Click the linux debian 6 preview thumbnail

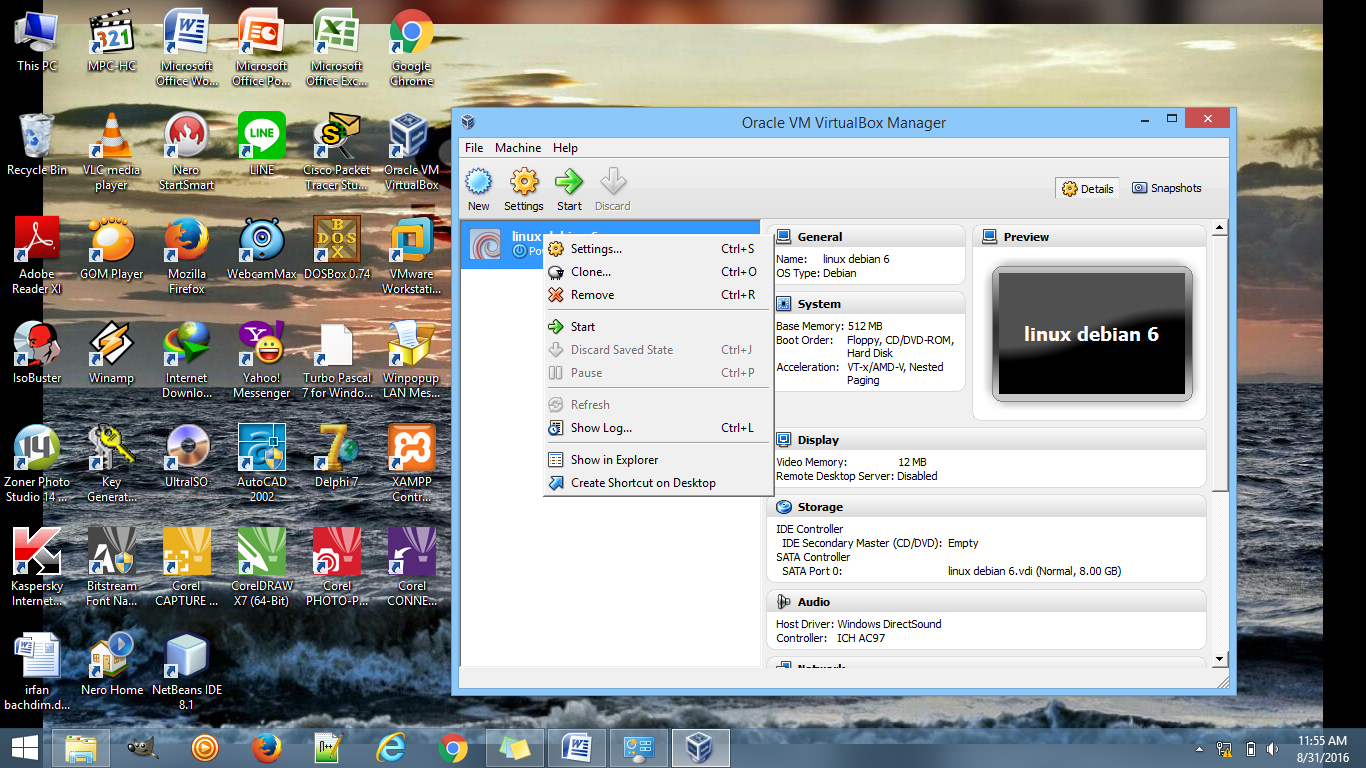click(x=1091, y=334)
